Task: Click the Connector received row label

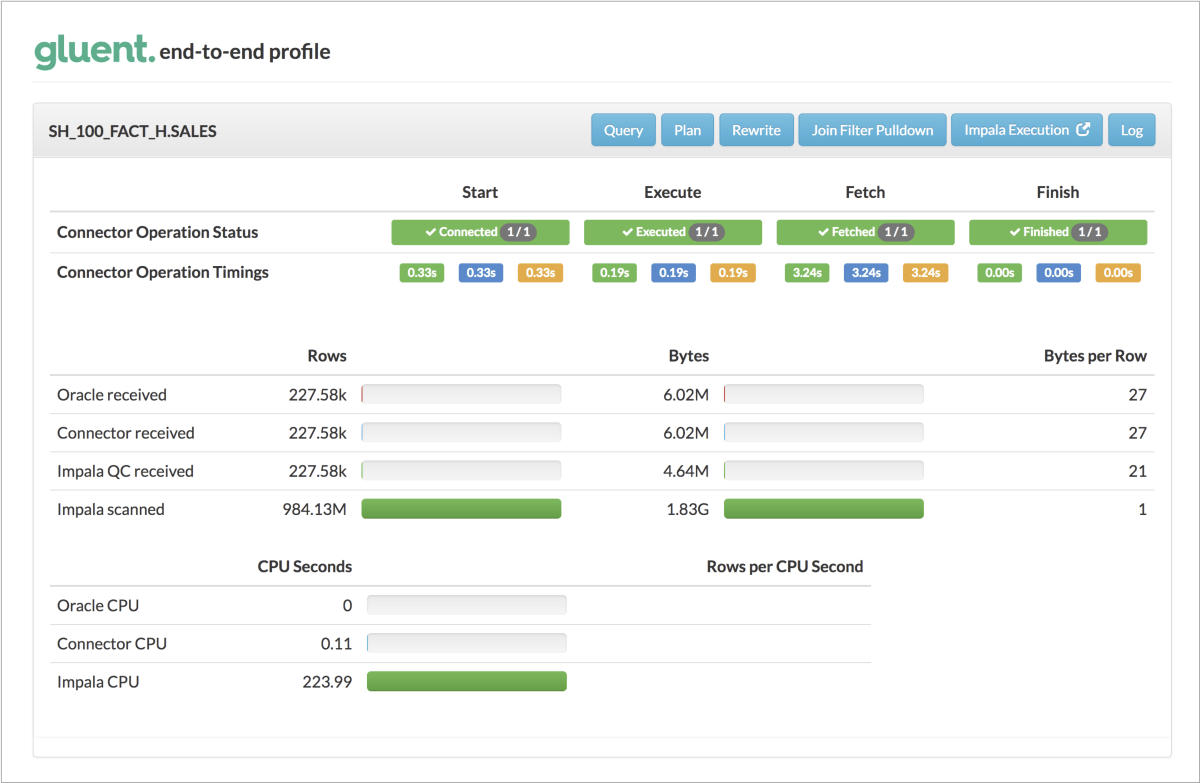Action: point(126,433)
